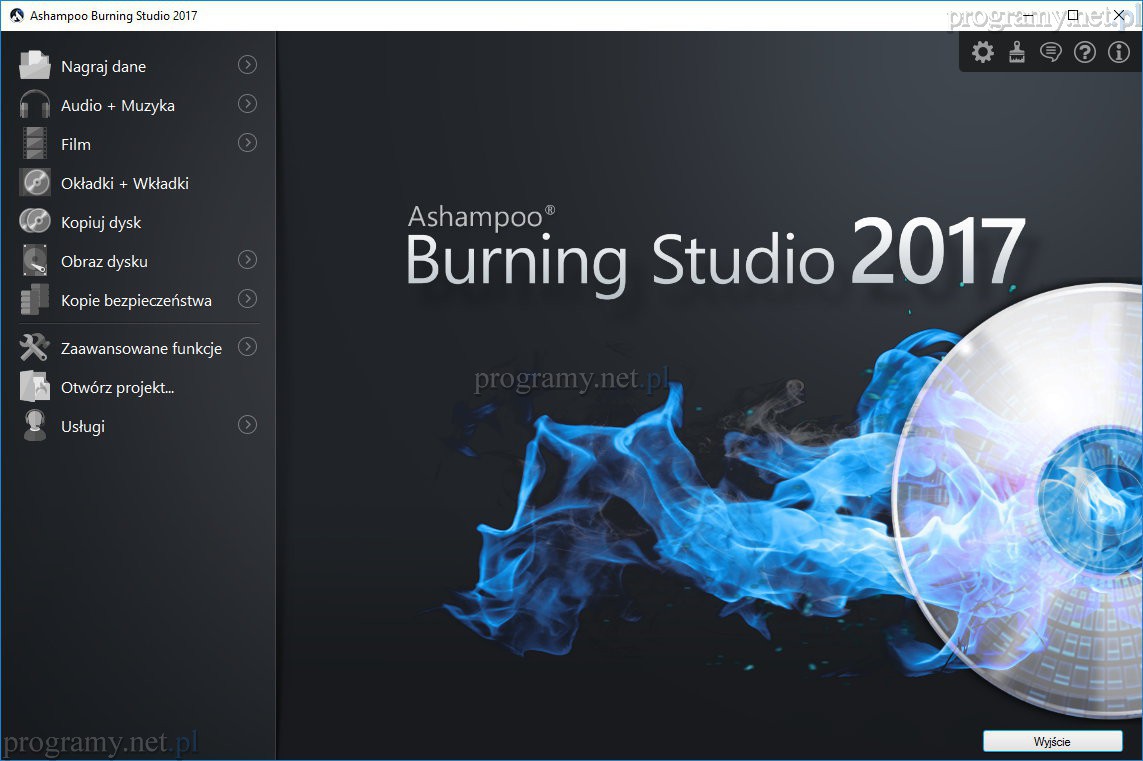Image resolution: width=1143 pixels, height=761 pixels.
Task: Expand the Film submenu arrow
Action: coord(247,143)
